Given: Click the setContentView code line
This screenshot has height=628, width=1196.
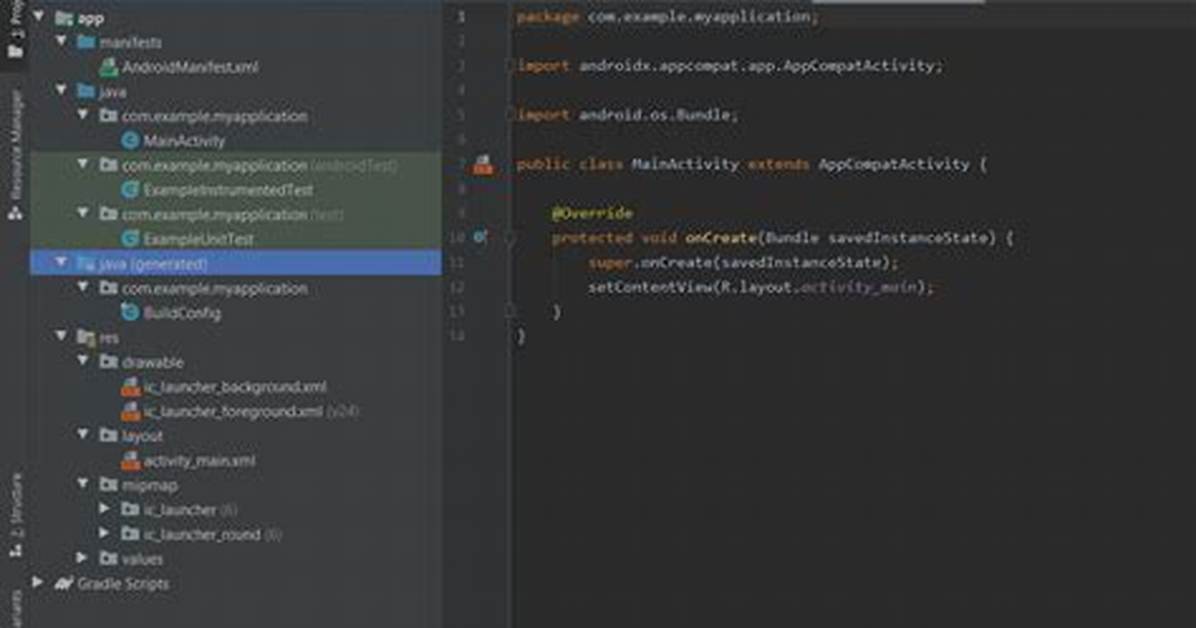Looking at the screenshot, I should pyautogui.click(x=760, y=287).
